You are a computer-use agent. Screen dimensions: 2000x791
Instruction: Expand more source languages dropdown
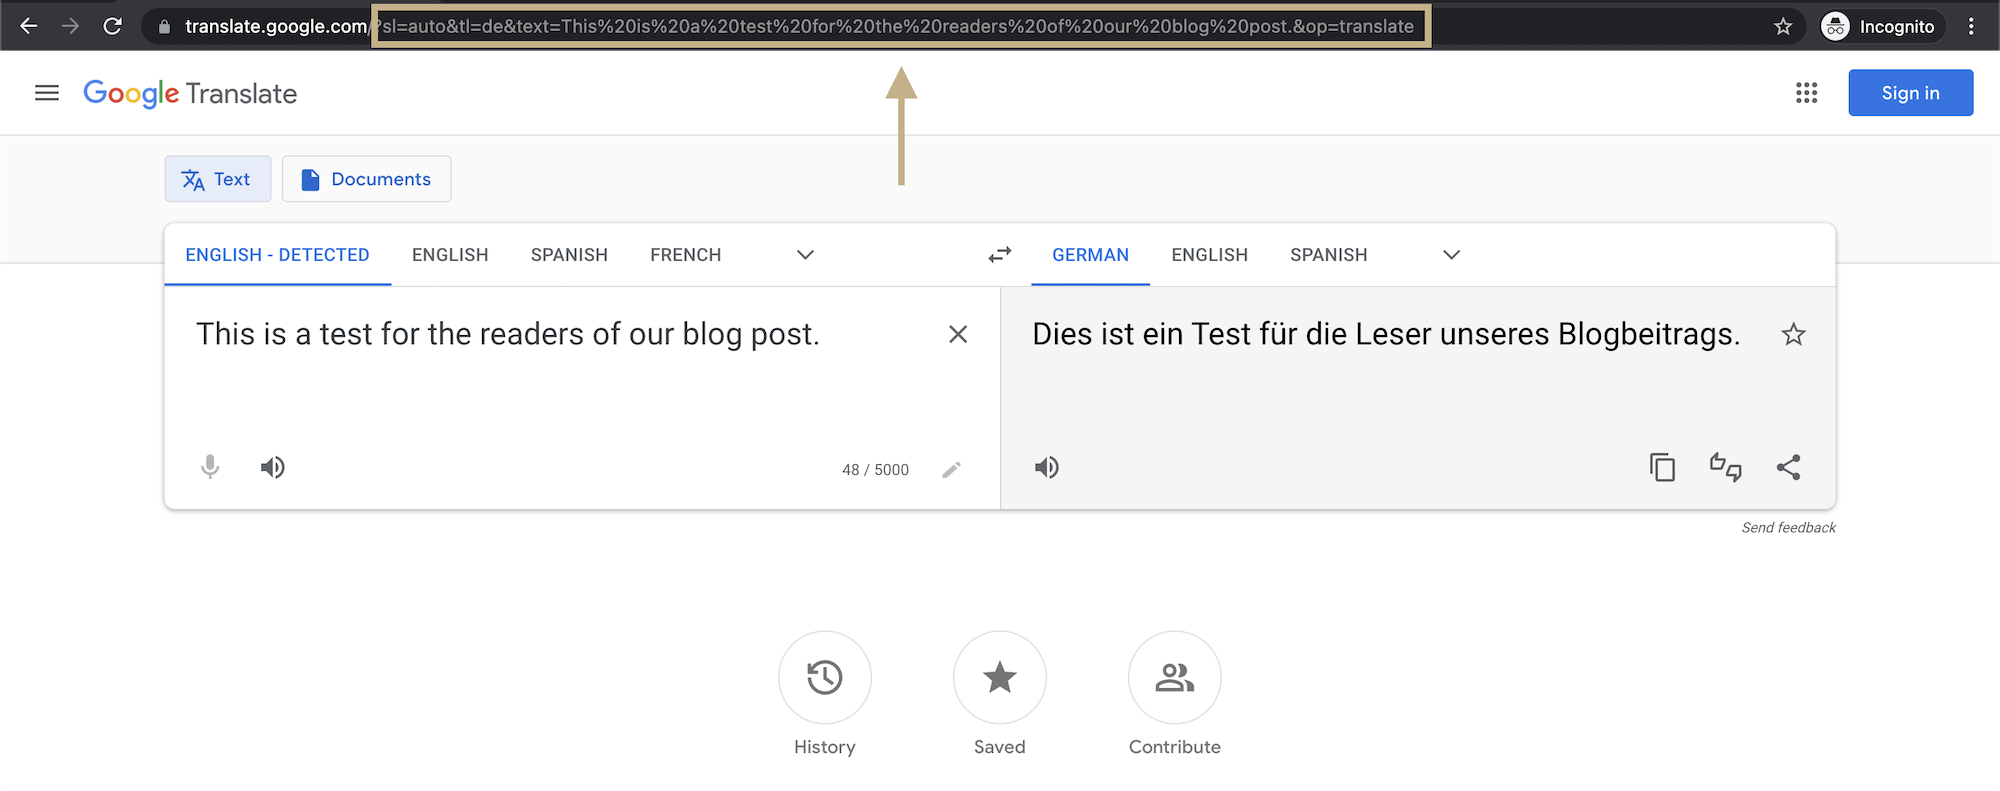pyautogui.click(x=805, y=255)
